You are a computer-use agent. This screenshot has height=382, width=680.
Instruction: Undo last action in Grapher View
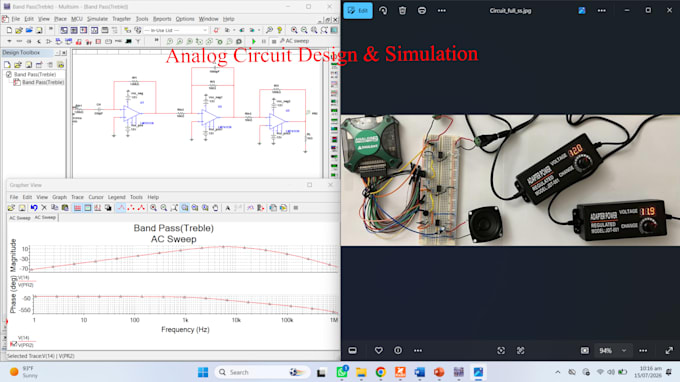coord(34,208)
